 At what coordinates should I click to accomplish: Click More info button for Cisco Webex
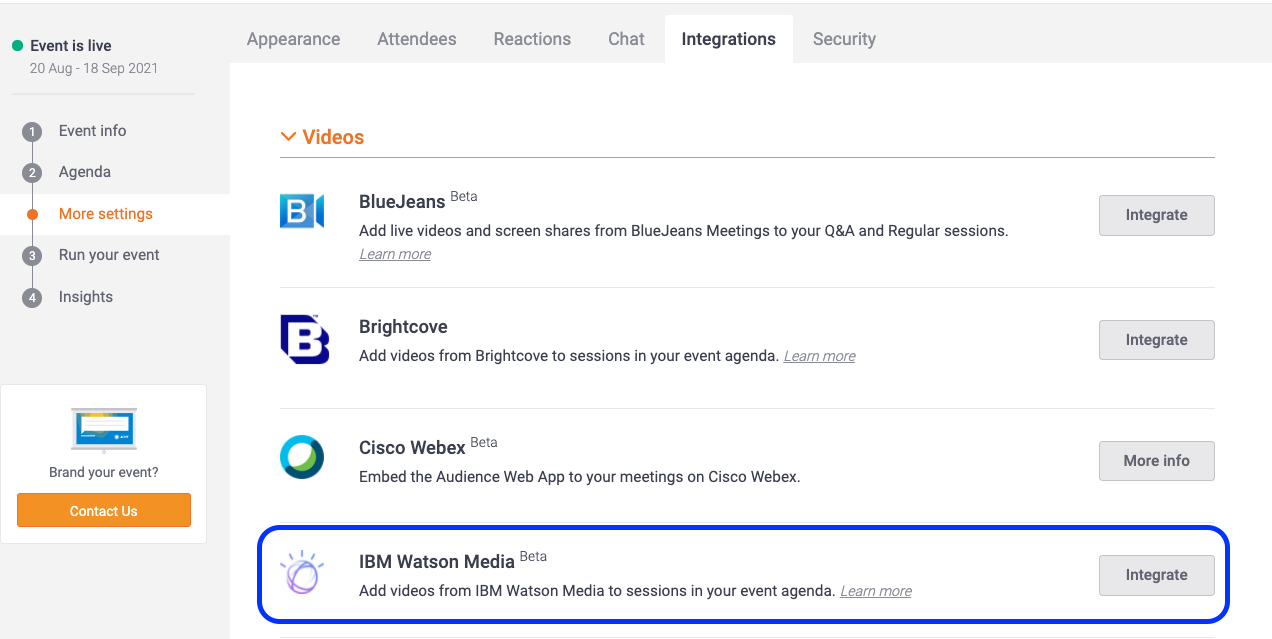[x=1157, y=461]
